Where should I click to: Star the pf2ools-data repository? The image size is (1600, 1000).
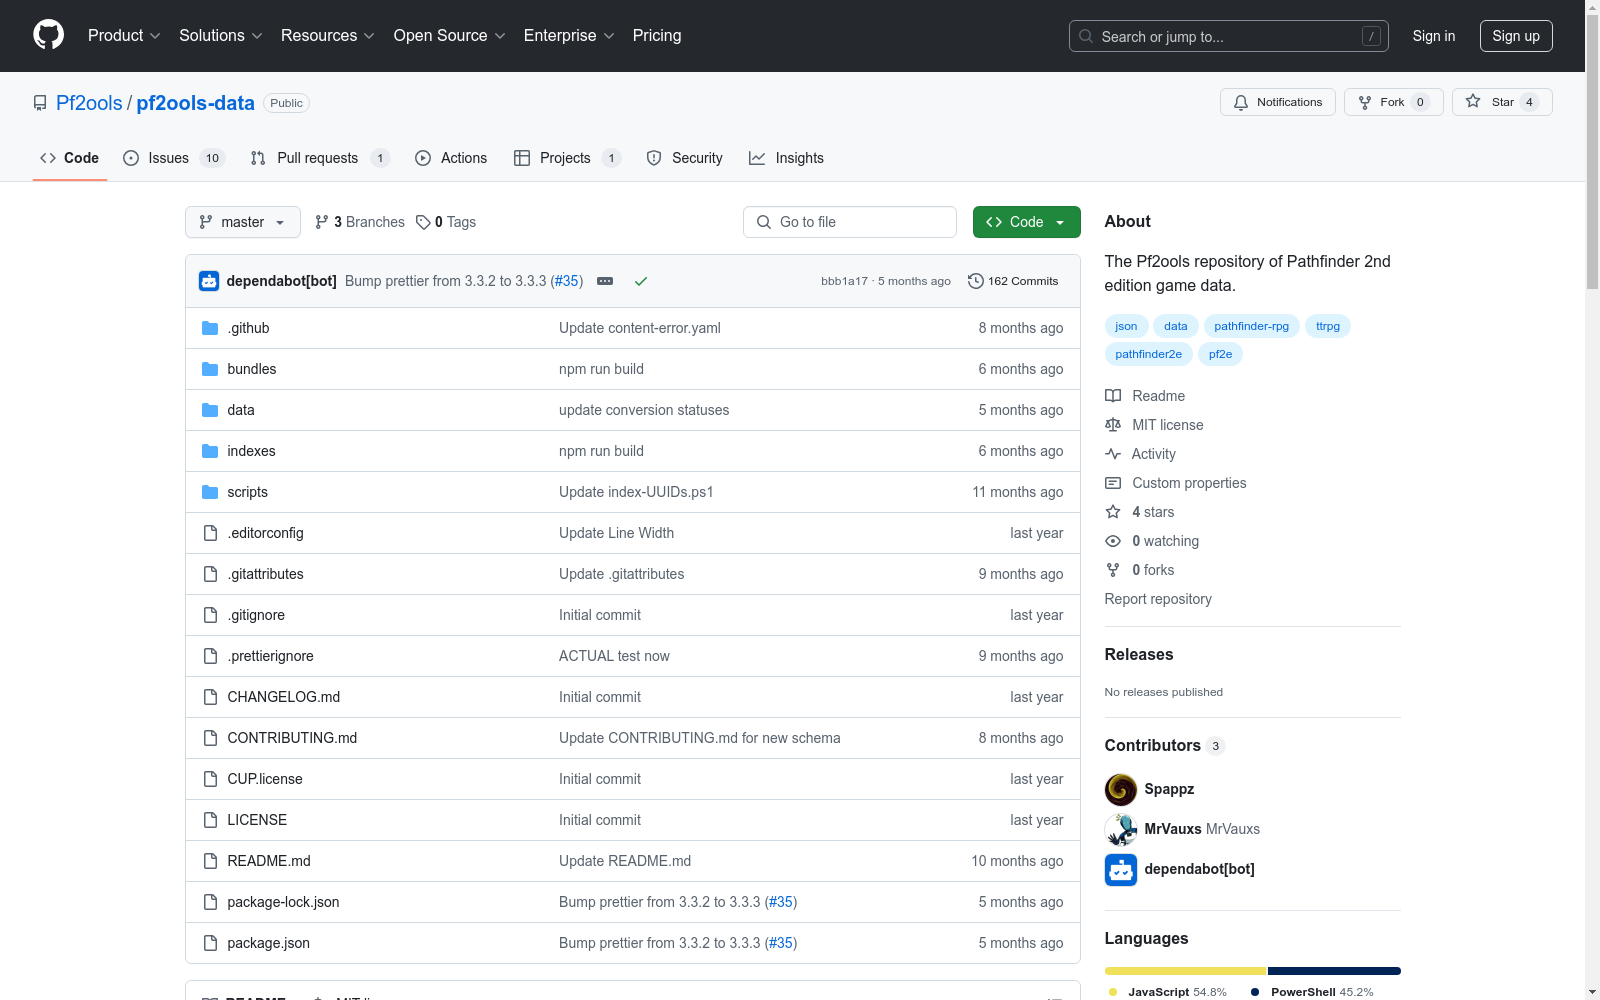pos(1502,102)
